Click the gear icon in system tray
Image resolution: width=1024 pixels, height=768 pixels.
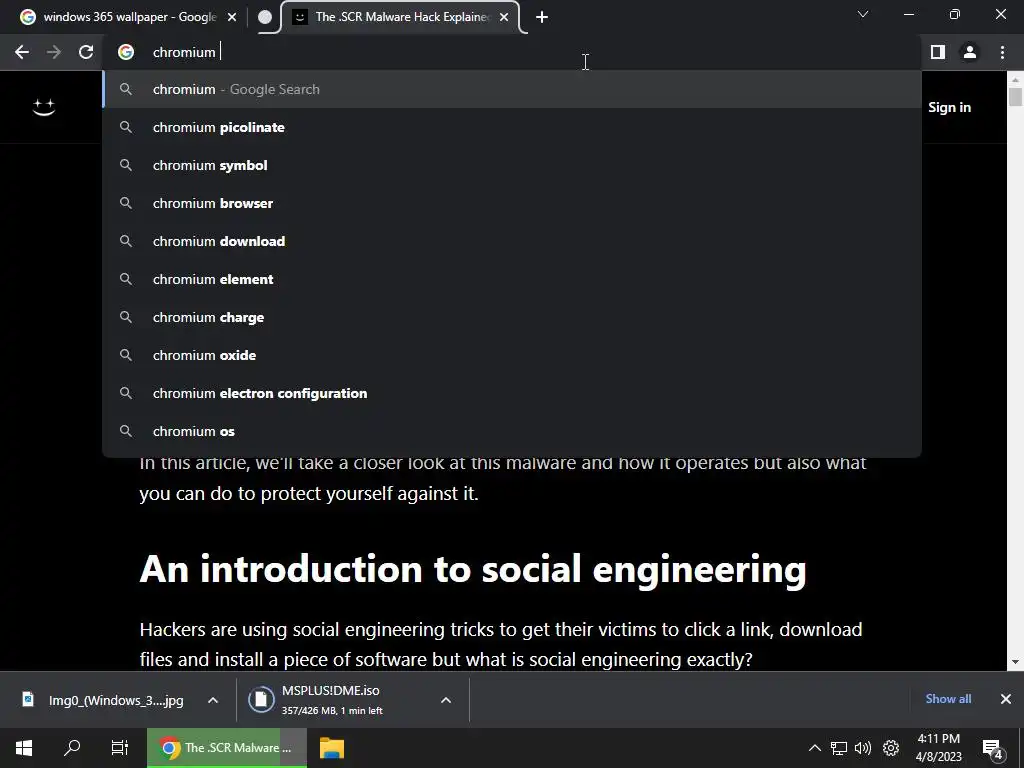(891, 748)
